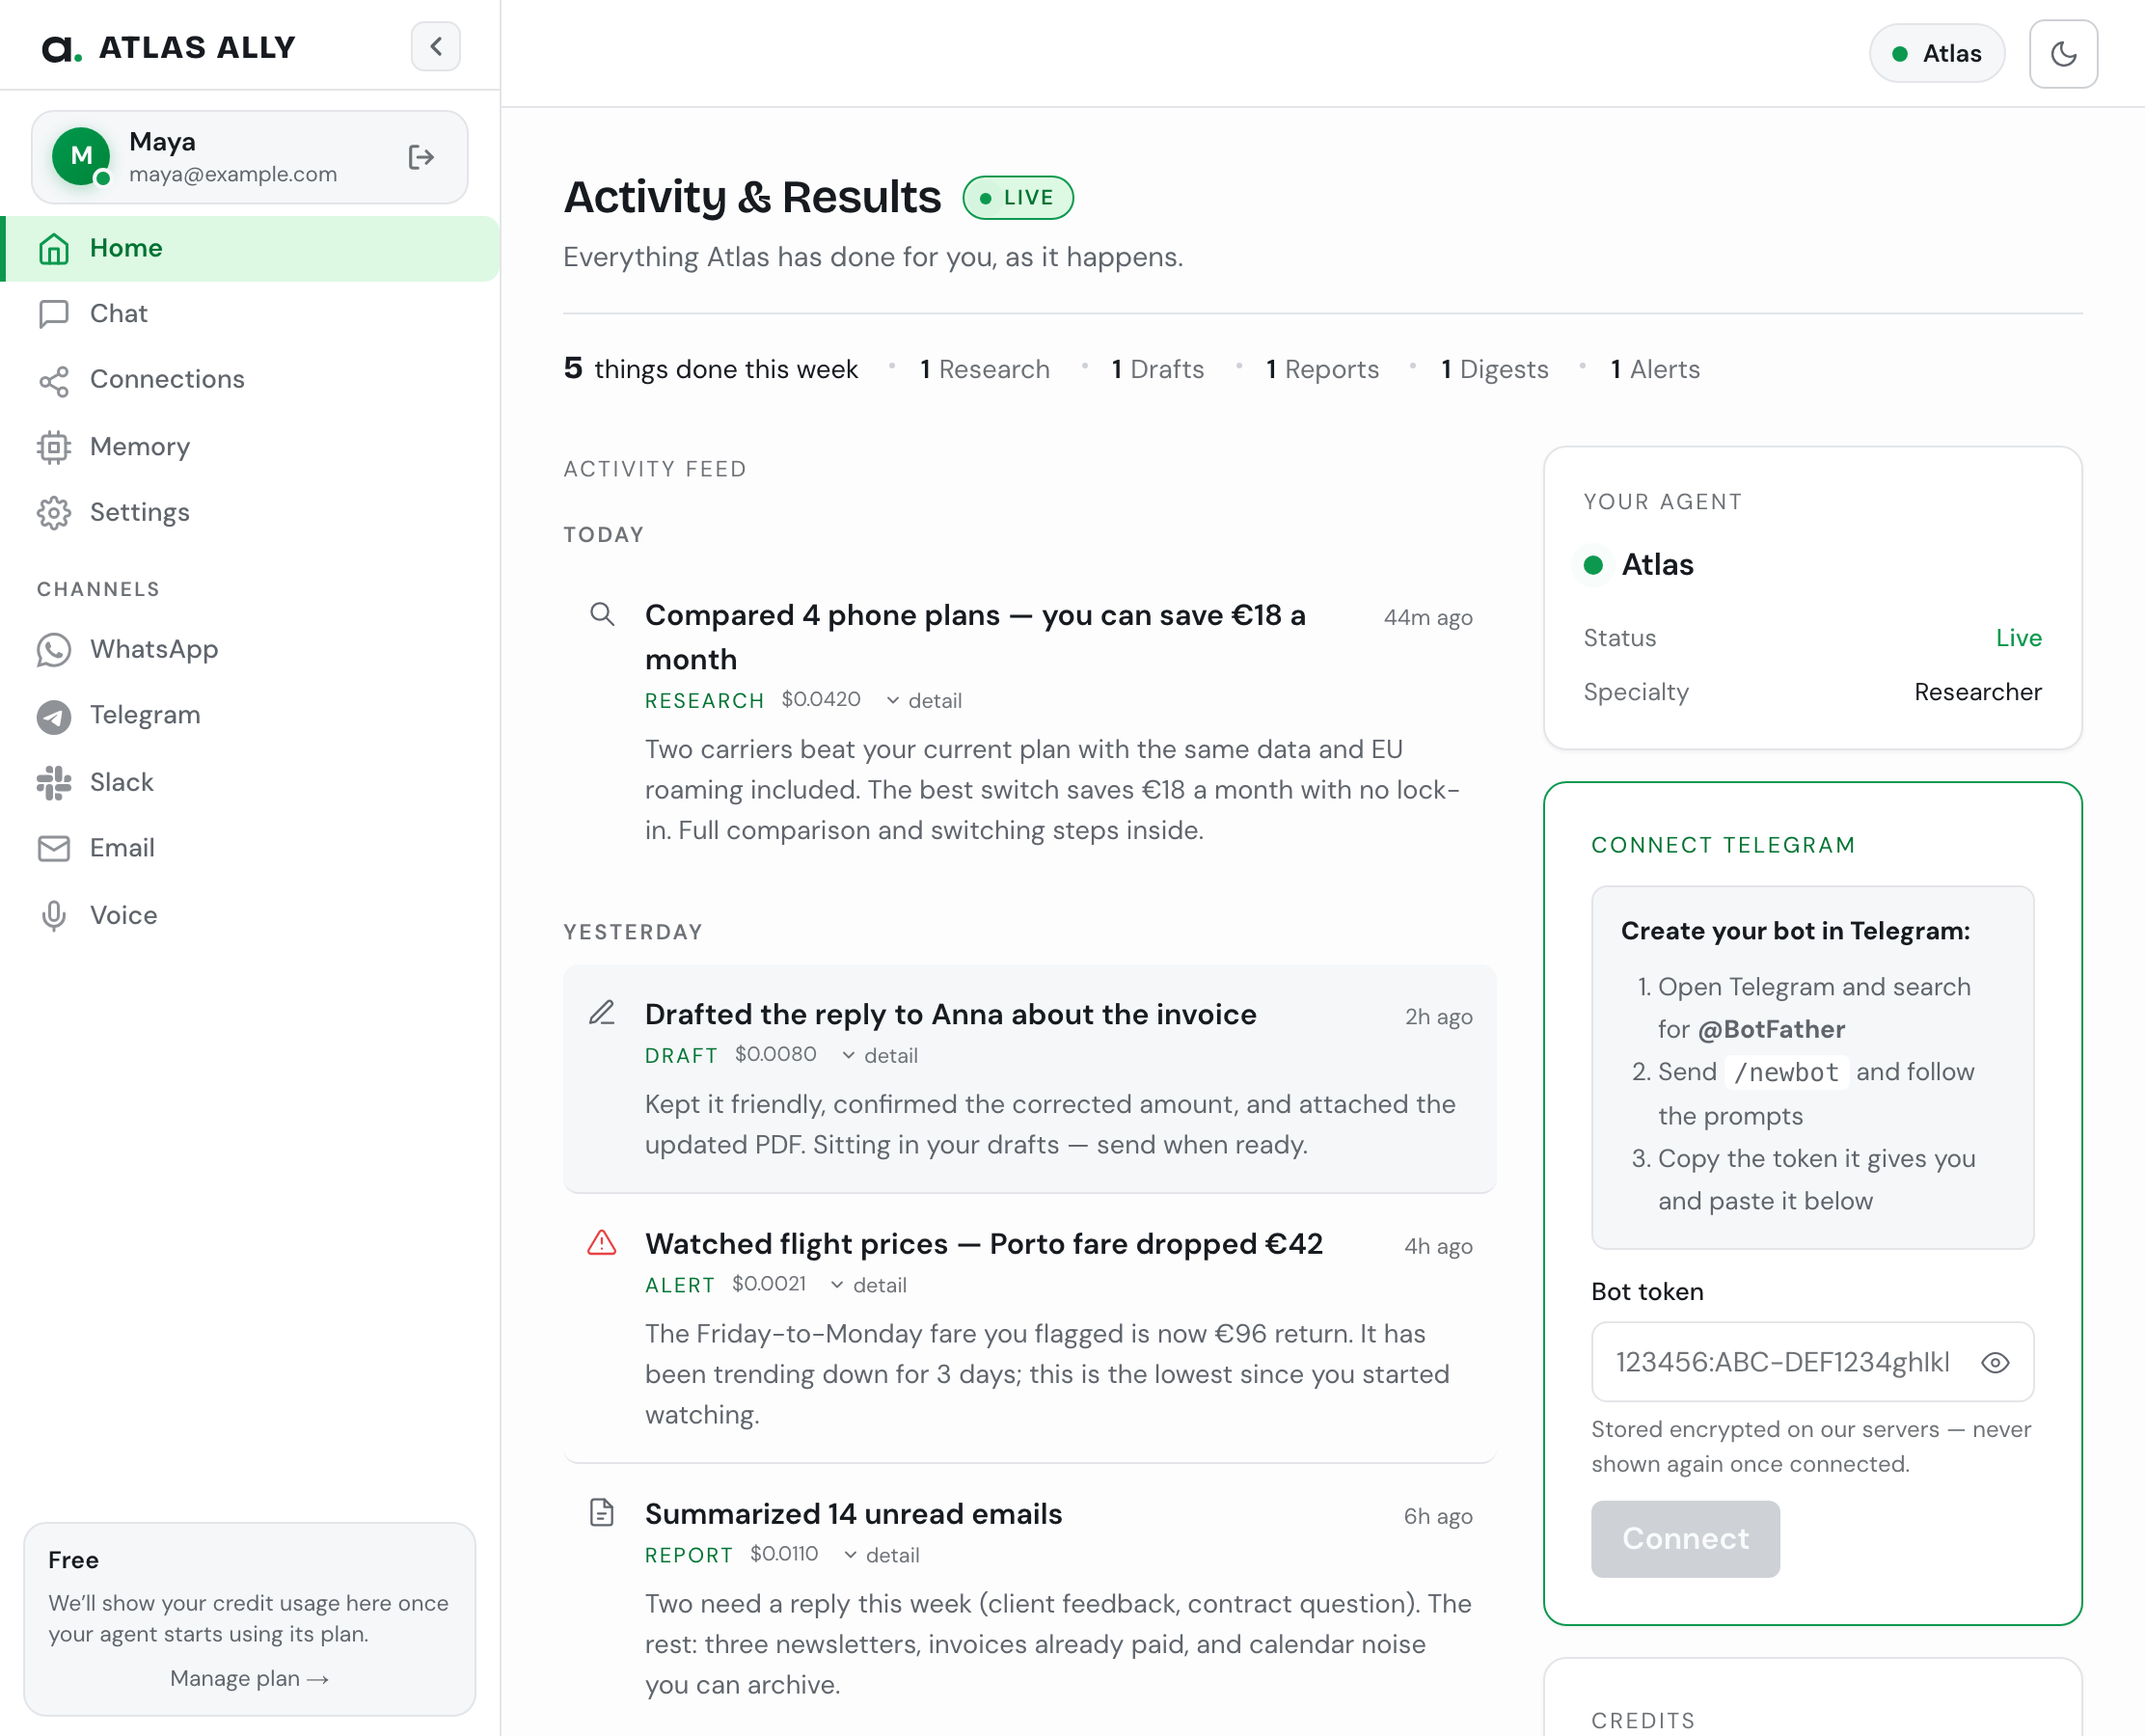Open 'Compared 4 phone plans' entry title

pos(975,637)
